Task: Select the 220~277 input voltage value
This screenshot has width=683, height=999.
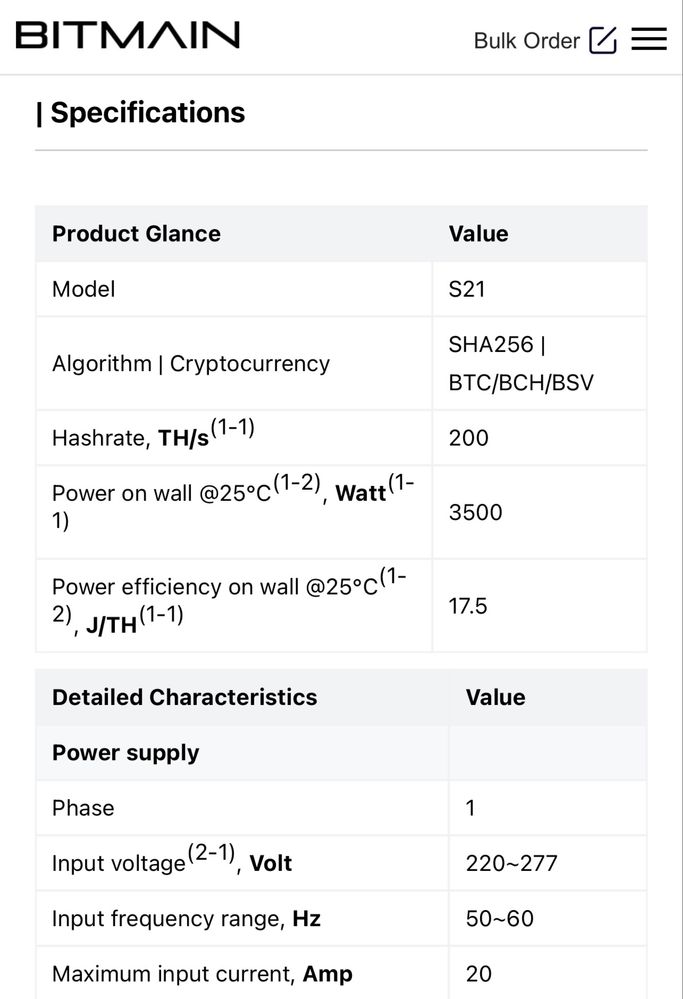Action: pyautogui.click(x=512, y=863)
